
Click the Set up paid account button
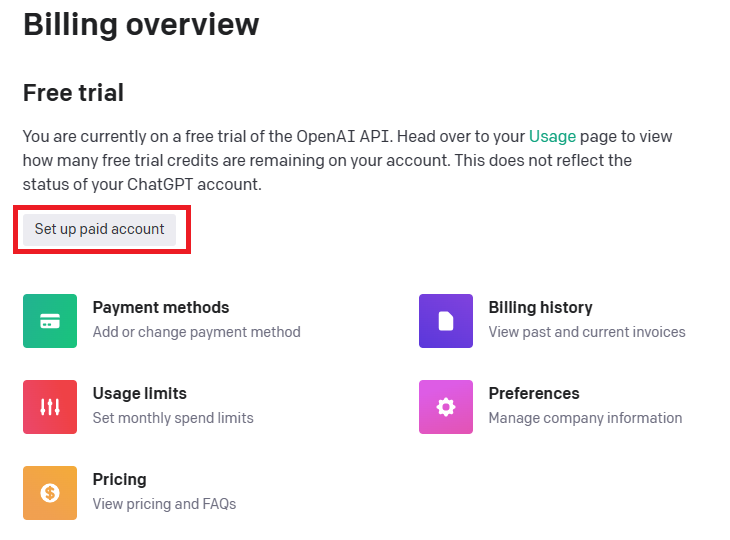100,230
